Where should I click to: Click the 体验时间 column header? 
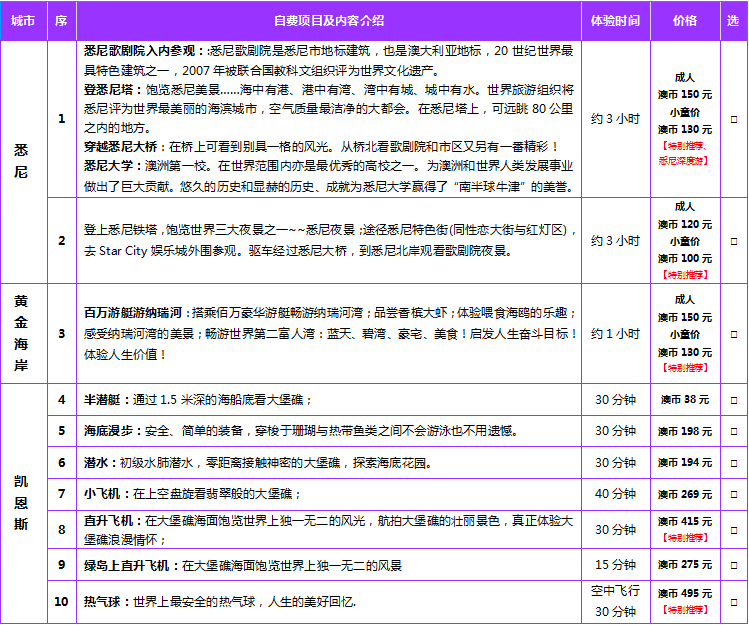(615, 20)
